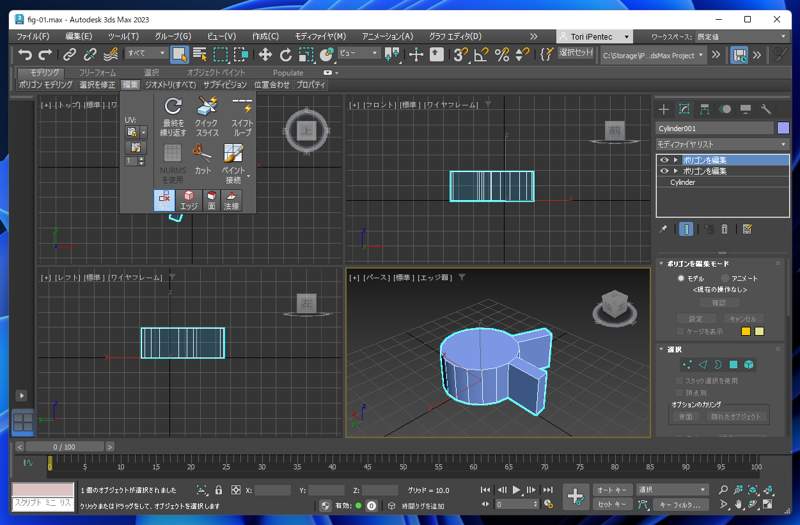Image resolution: width=800 pixels, height=525 pixels.
Task: Switch to the オブジェクト ペイント ribbon tab
Action: (216, 72)
